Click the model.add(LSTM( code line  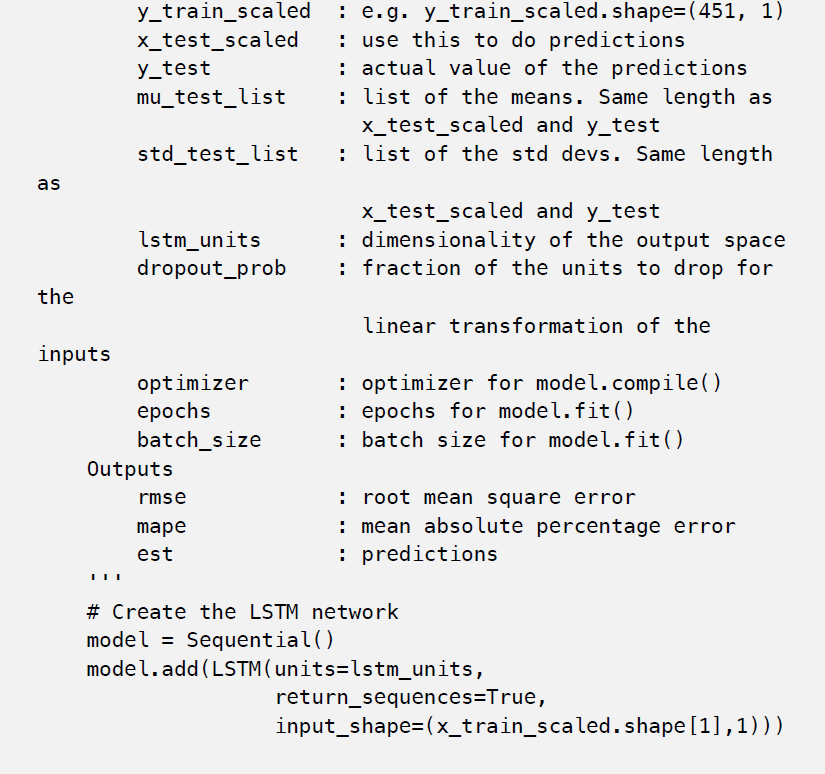pos(285,669)
